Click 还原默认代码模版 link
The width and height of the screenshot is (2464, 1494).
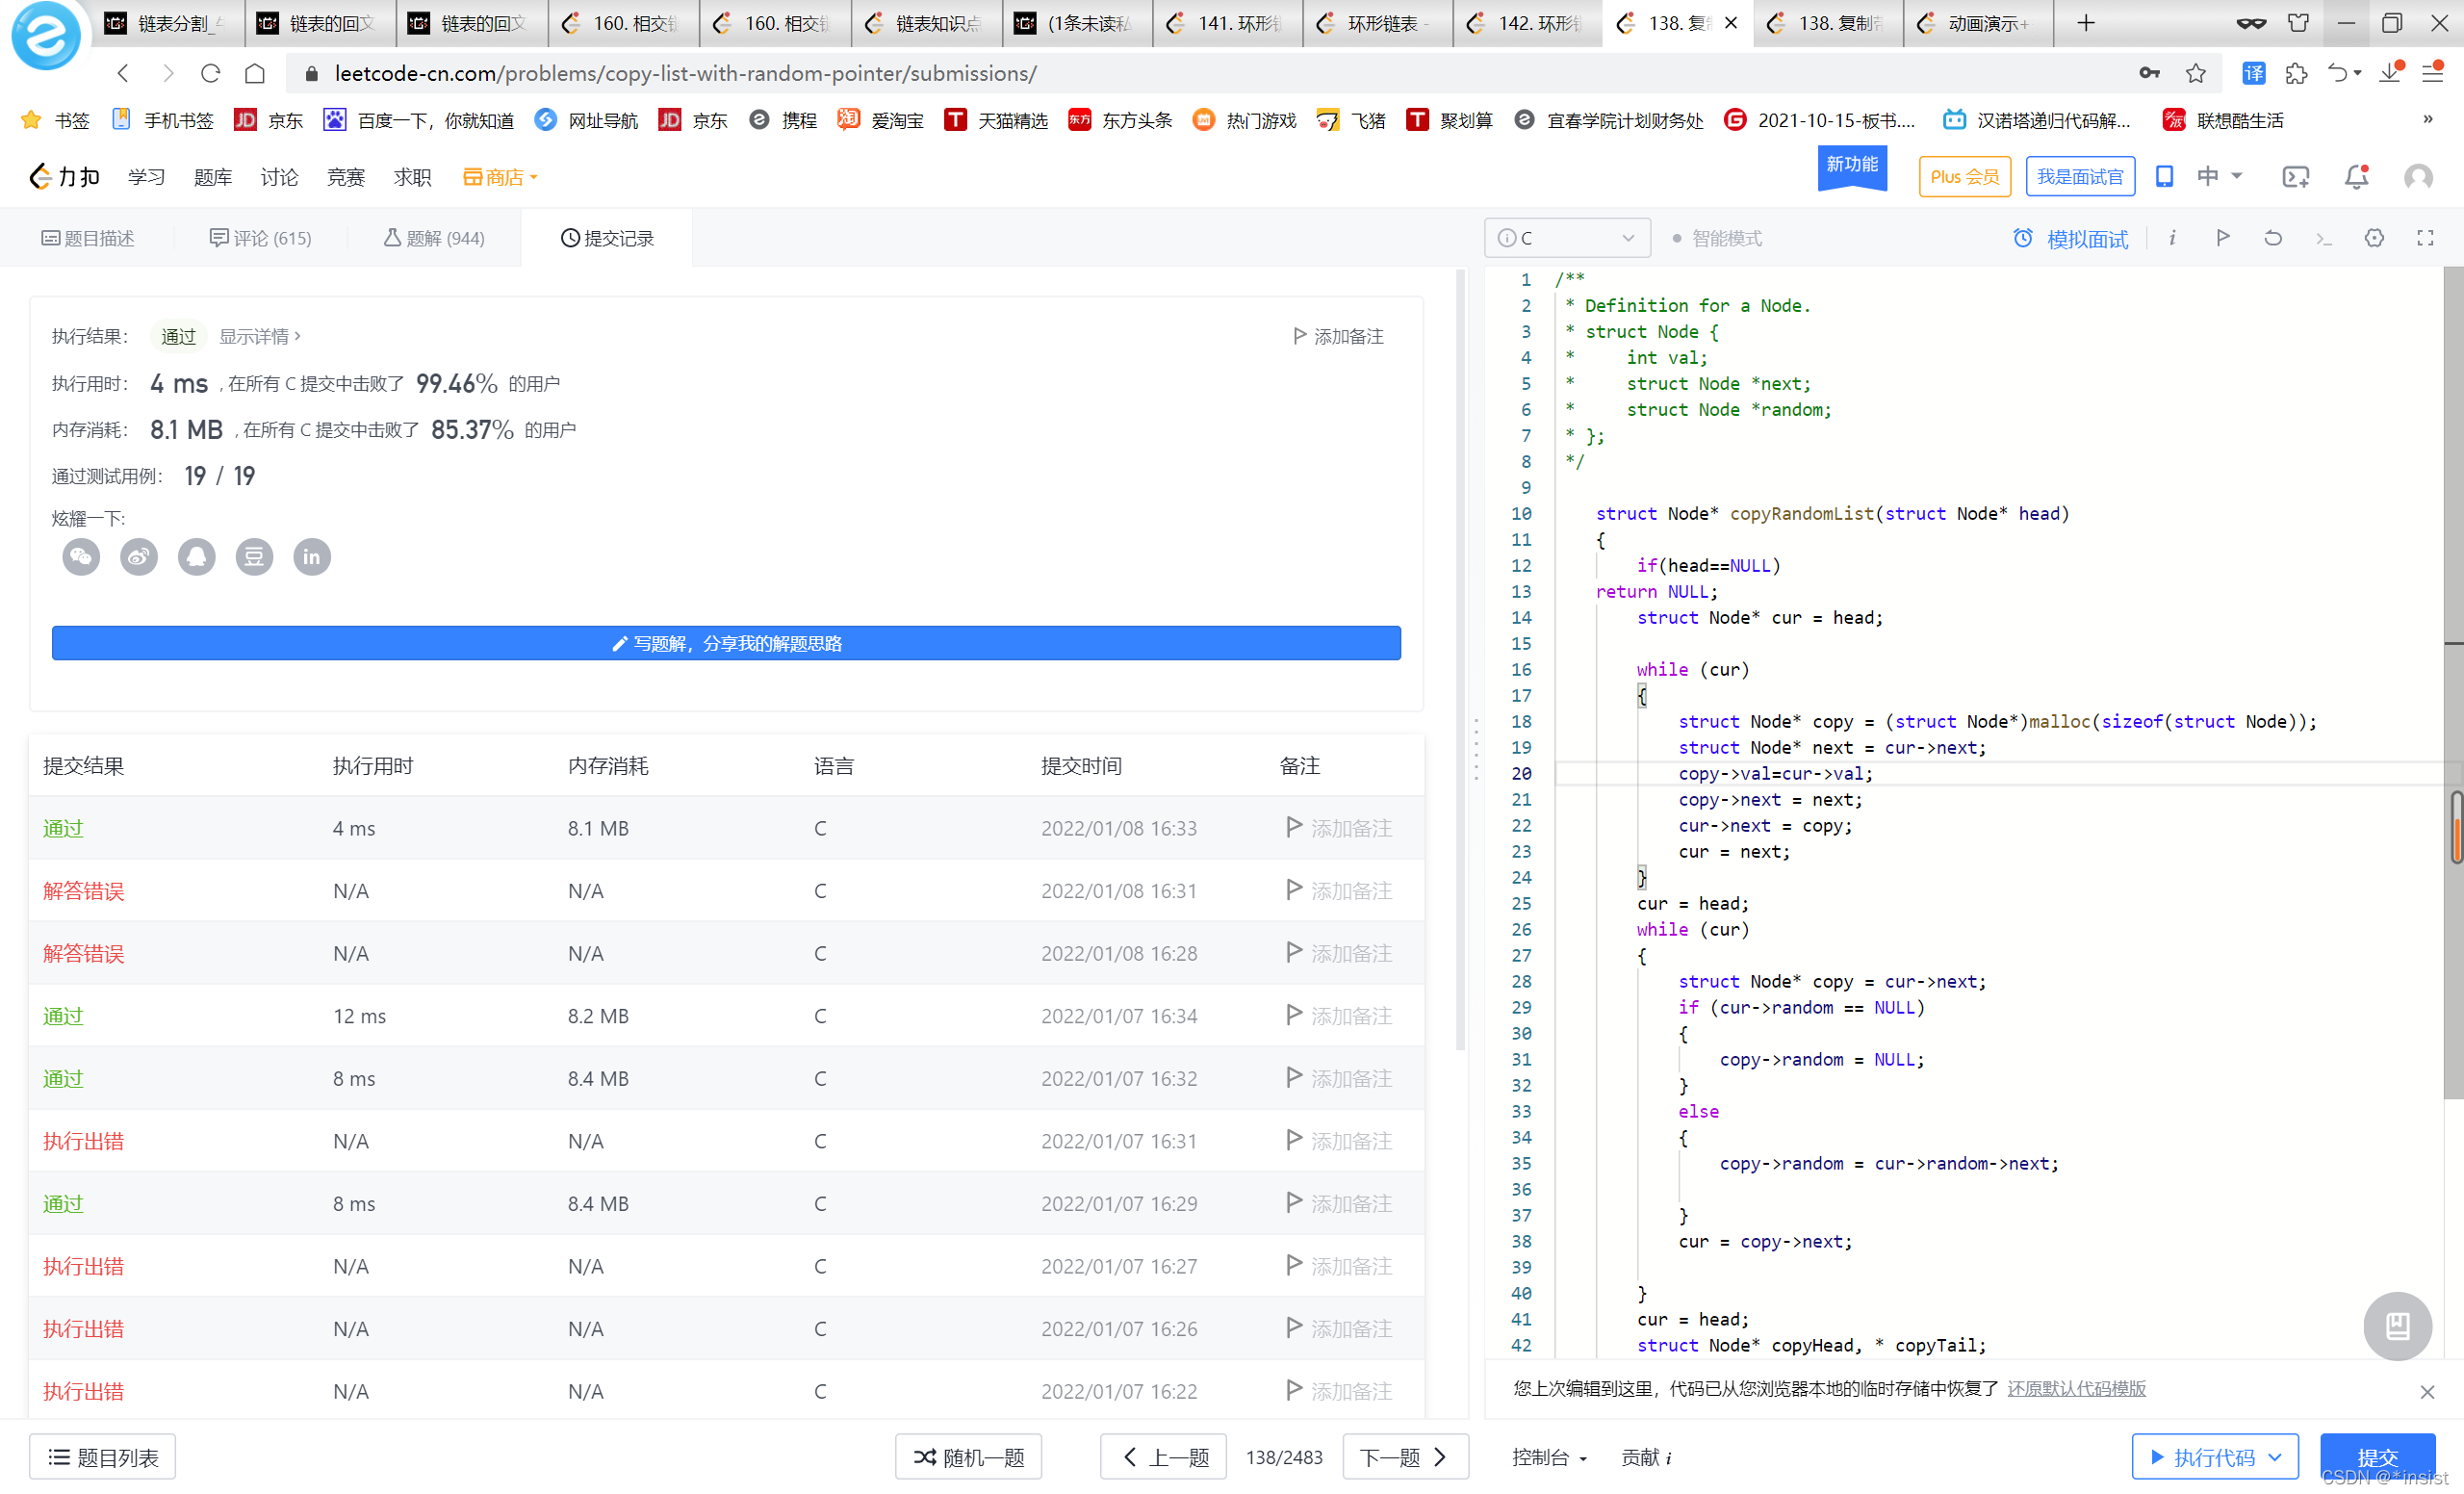(x=2076, y=1388)
